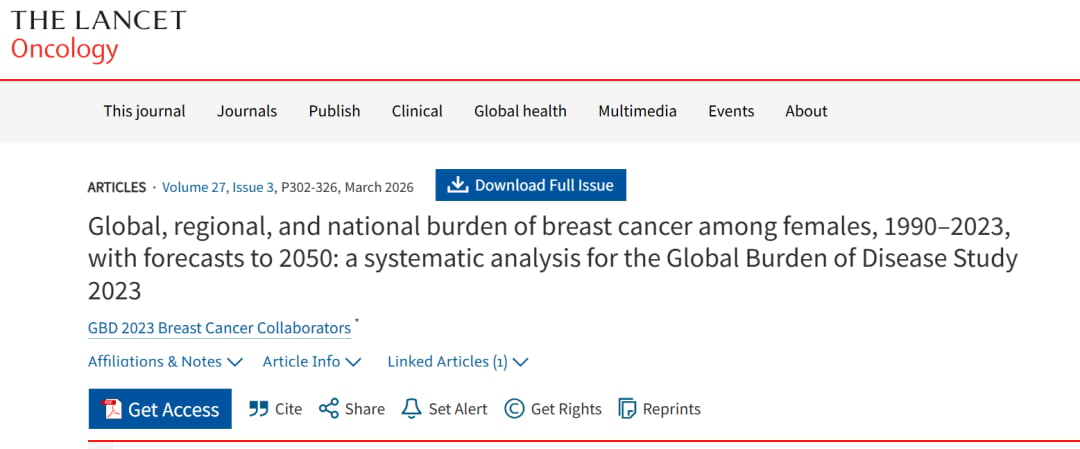Click the download icon on Download Full Issue
This screenshot has height=449, width=1080.
(x=457, y=185)
